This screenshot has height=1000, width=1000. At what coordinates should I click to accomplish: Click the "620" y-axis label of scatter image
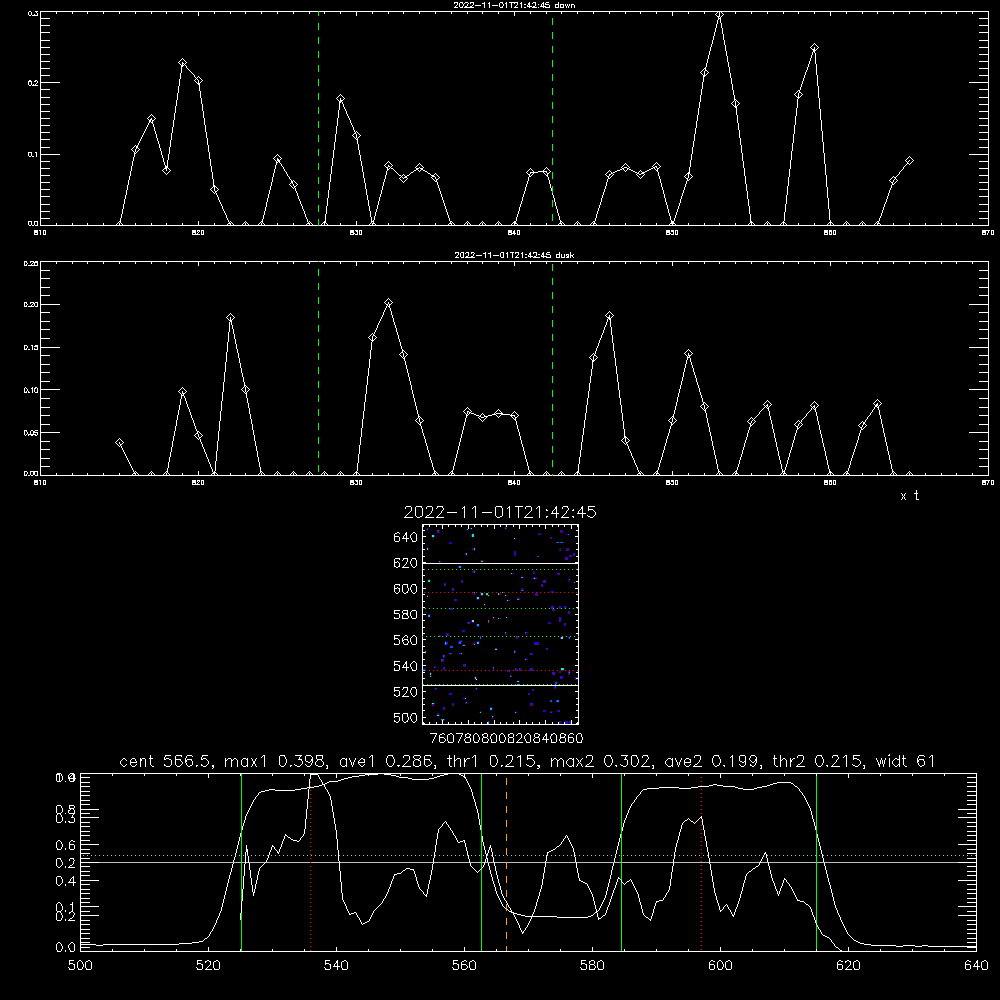click(406, 563)
